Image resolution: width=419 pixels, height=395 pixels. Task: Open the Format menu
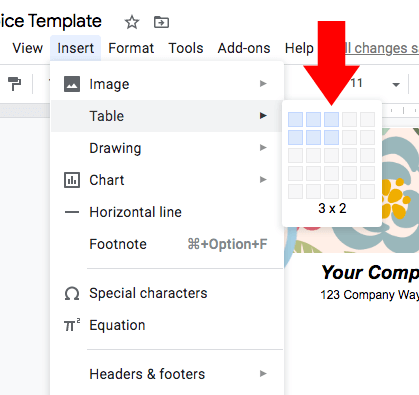tap(131, 48)
